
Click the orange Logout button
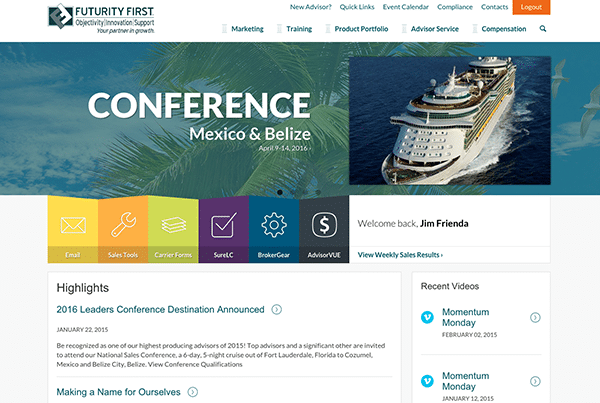(531, 7)
